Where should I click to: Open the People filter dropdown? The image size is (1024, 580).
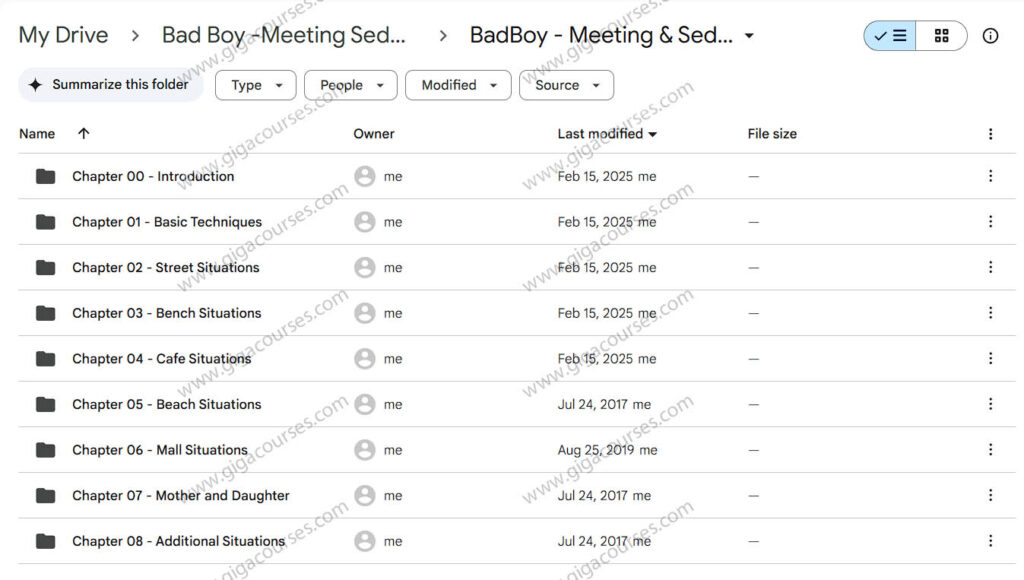350,85
